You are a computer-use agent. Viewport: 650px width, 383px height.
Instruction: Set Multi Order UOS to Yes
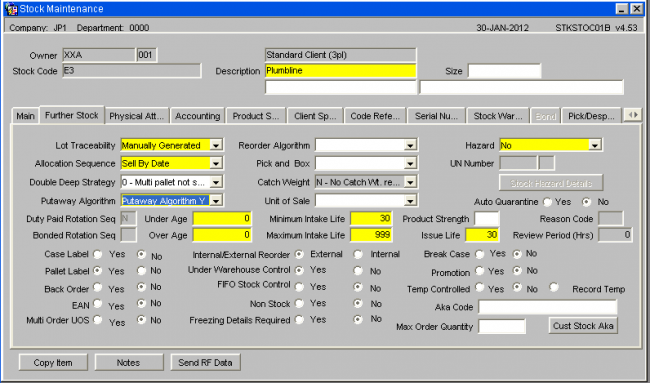[98, 320]
